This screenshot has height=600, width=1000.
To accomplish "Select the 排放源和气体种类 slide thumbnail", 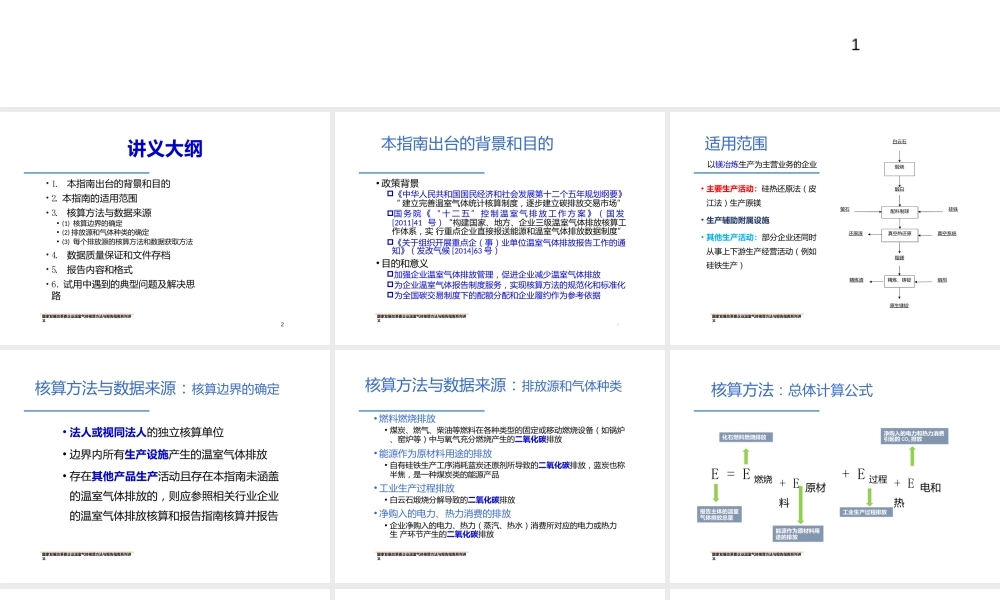I will click(x=499, y=466).
